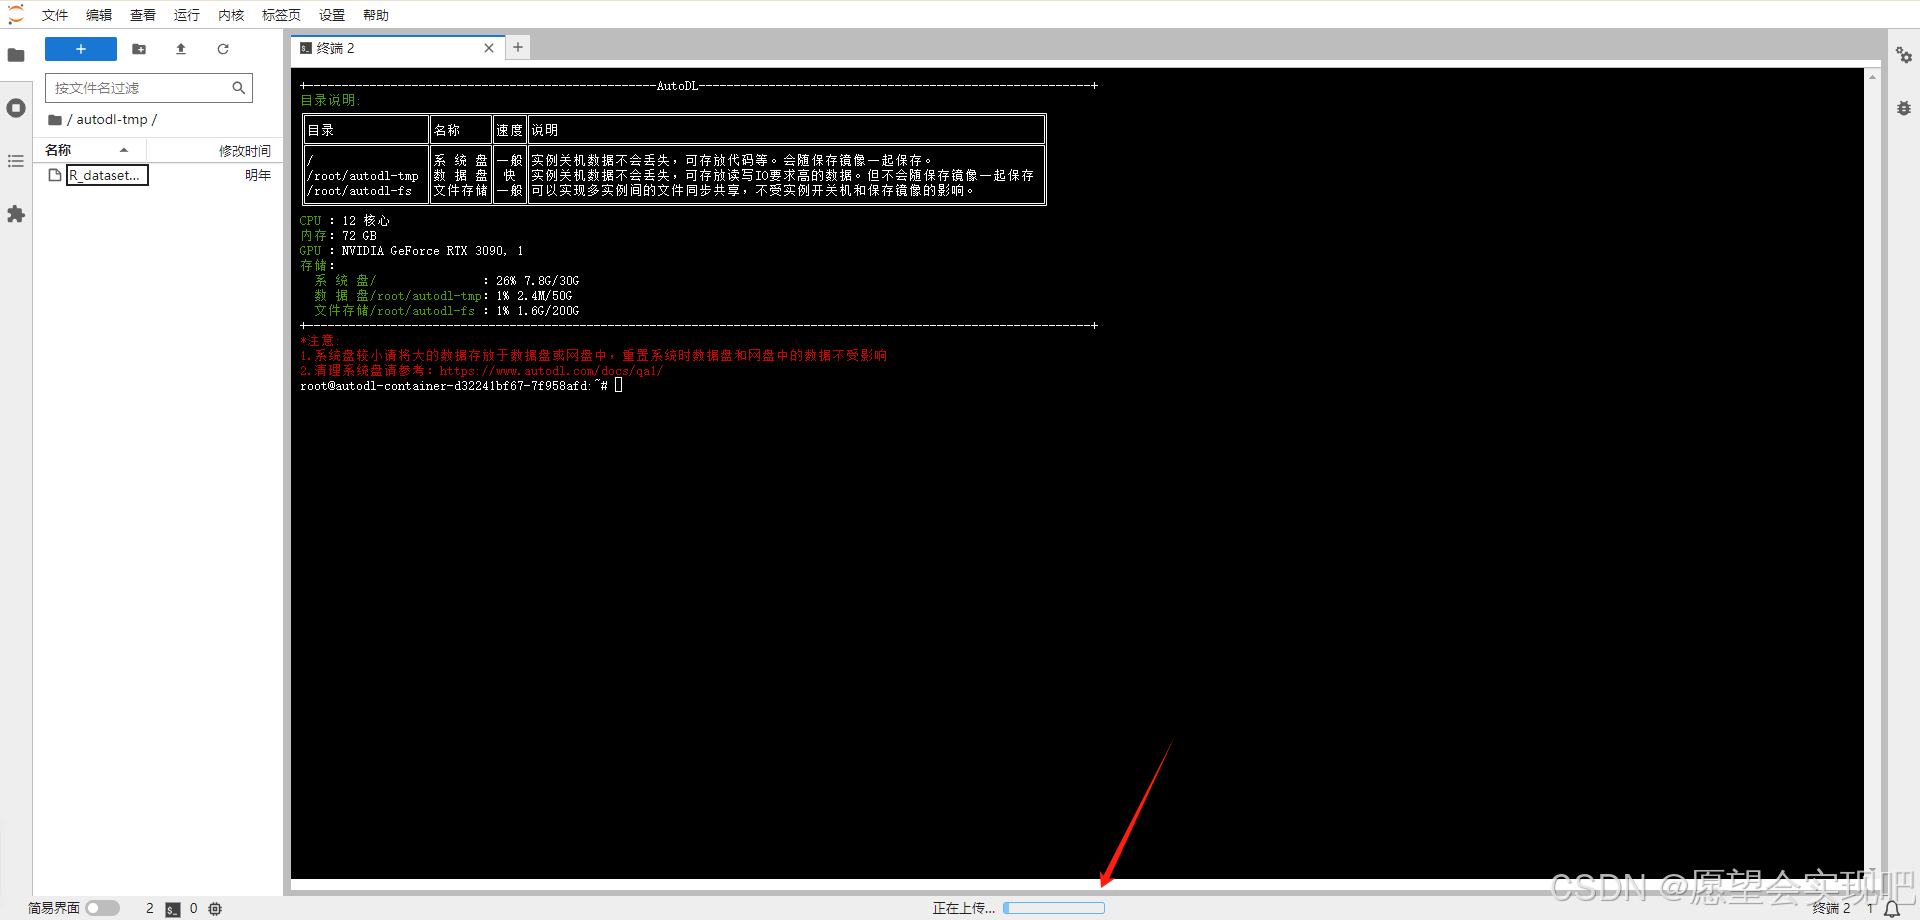Open the table of contents sidebar

[x=16, y=161]
